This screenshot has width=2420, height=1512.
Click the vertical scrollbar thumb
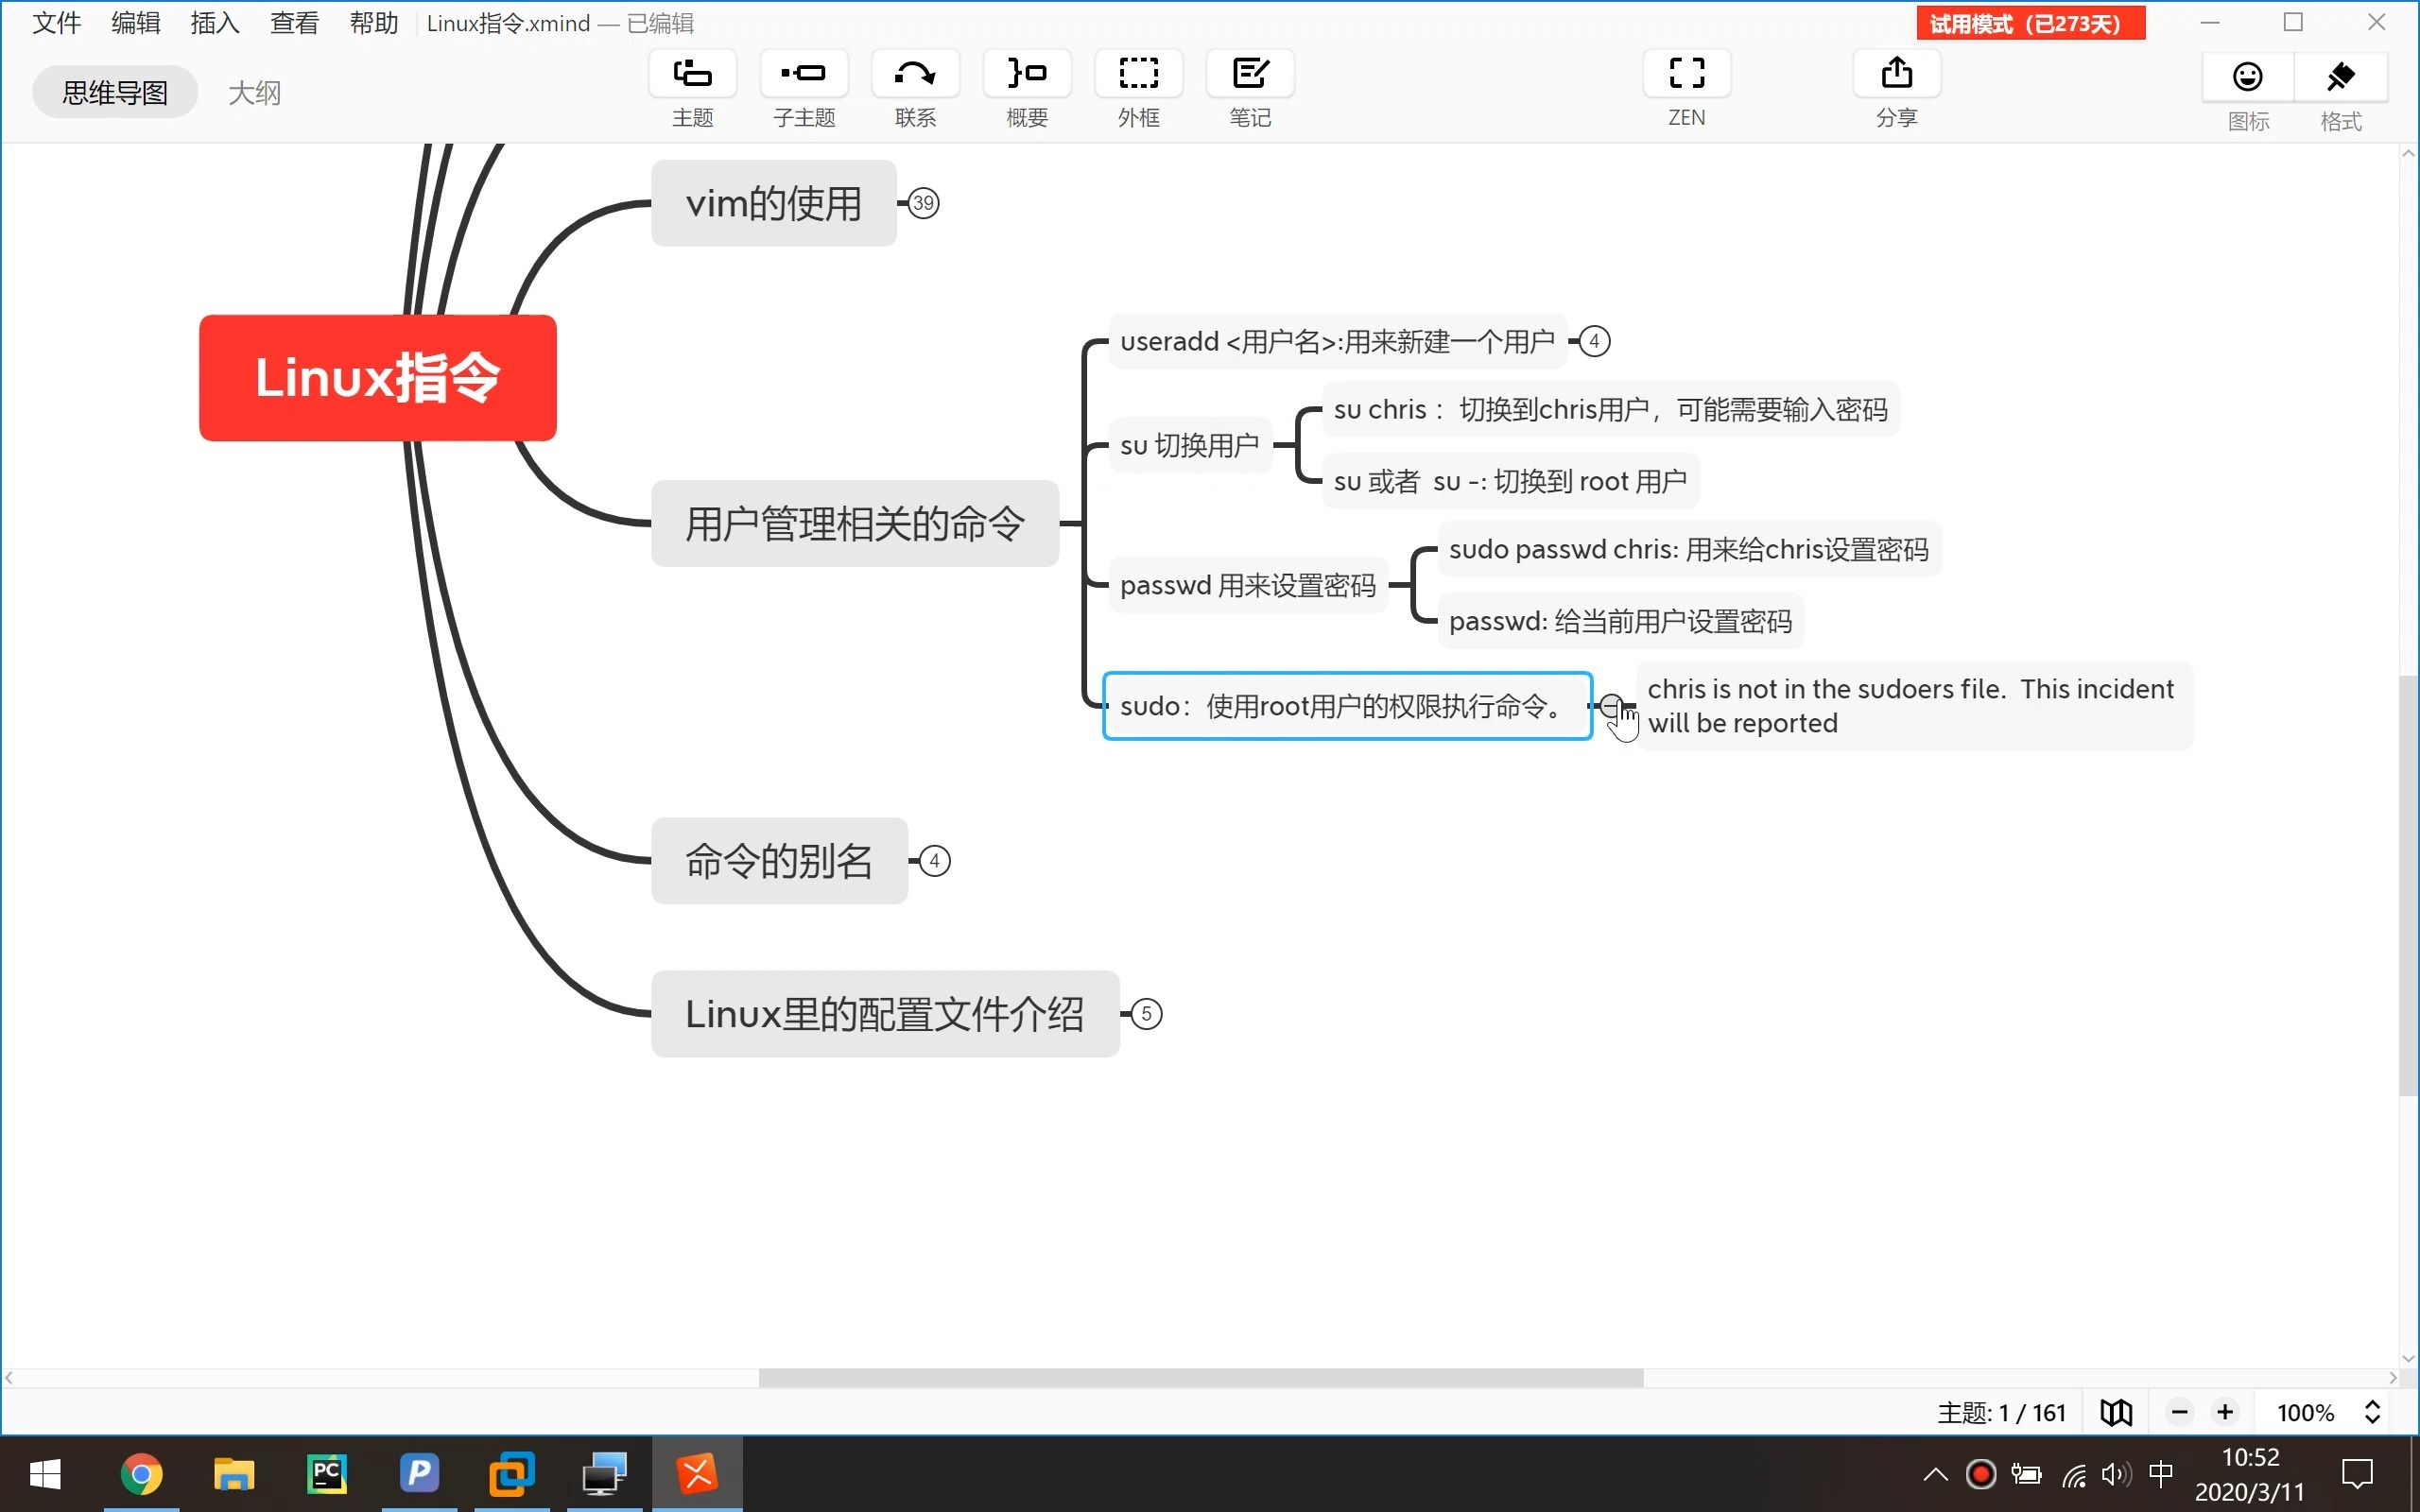click(x=2408, y=886)
